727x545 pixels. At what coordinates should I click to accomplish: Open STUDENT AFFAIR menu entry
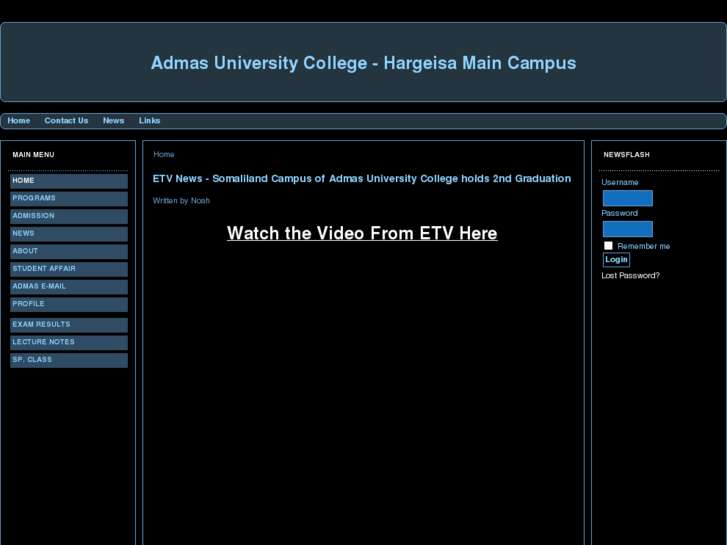[69, 269]
